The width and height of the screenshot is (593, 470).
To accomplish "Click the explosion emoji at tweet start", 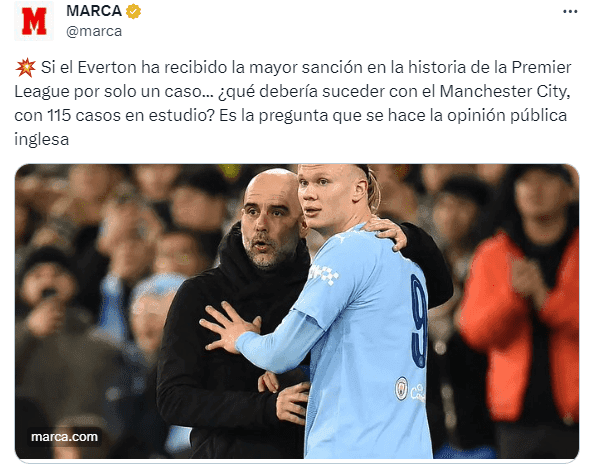I will (x=25, y=68).
